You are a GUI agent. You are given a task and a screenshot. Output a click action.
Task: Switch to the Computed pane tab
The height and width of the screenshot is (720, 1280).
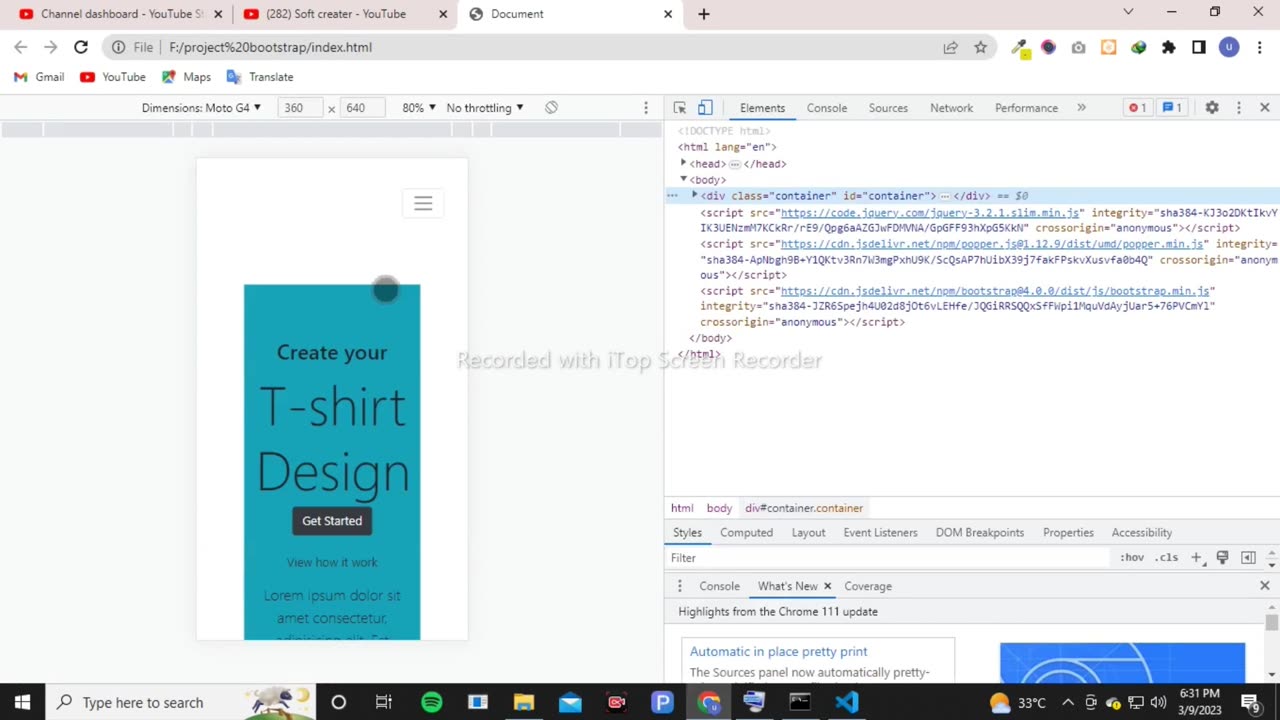pos(746,533)
